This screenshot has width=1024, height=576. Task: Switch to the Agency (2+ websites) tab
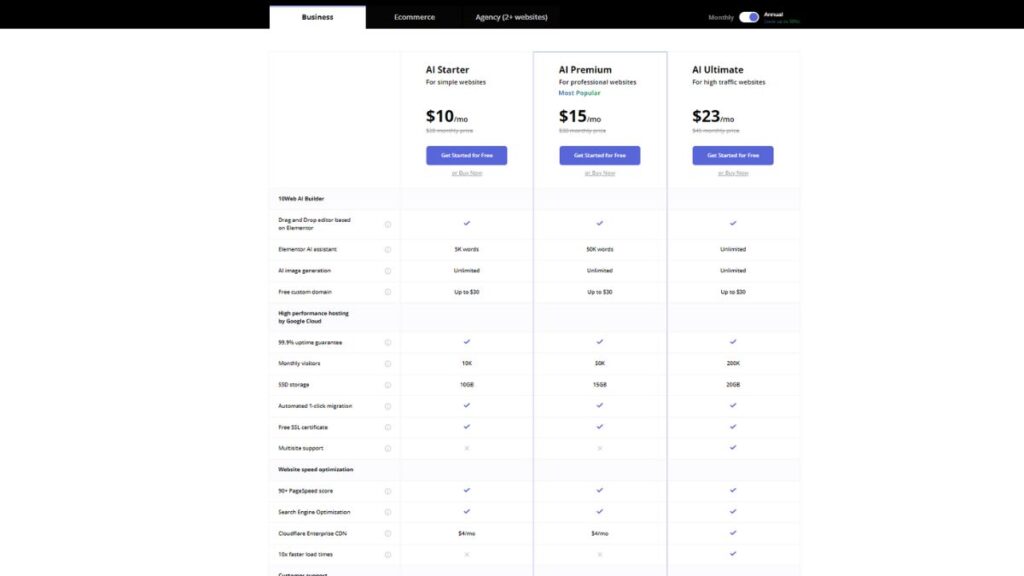tap(510, 16)
